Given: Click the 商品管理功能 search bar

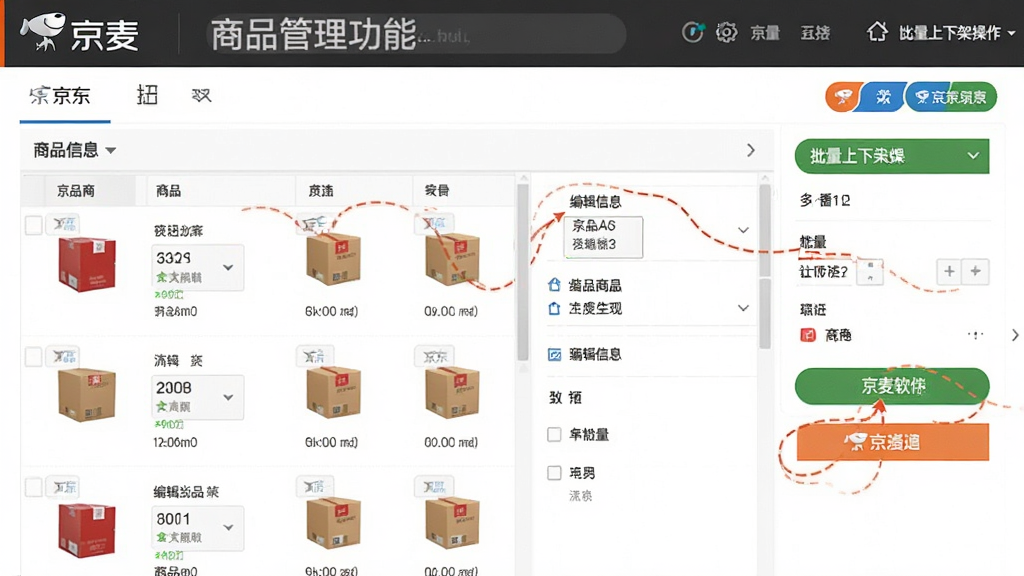Looking at the screenshot, I should (416, 34).
